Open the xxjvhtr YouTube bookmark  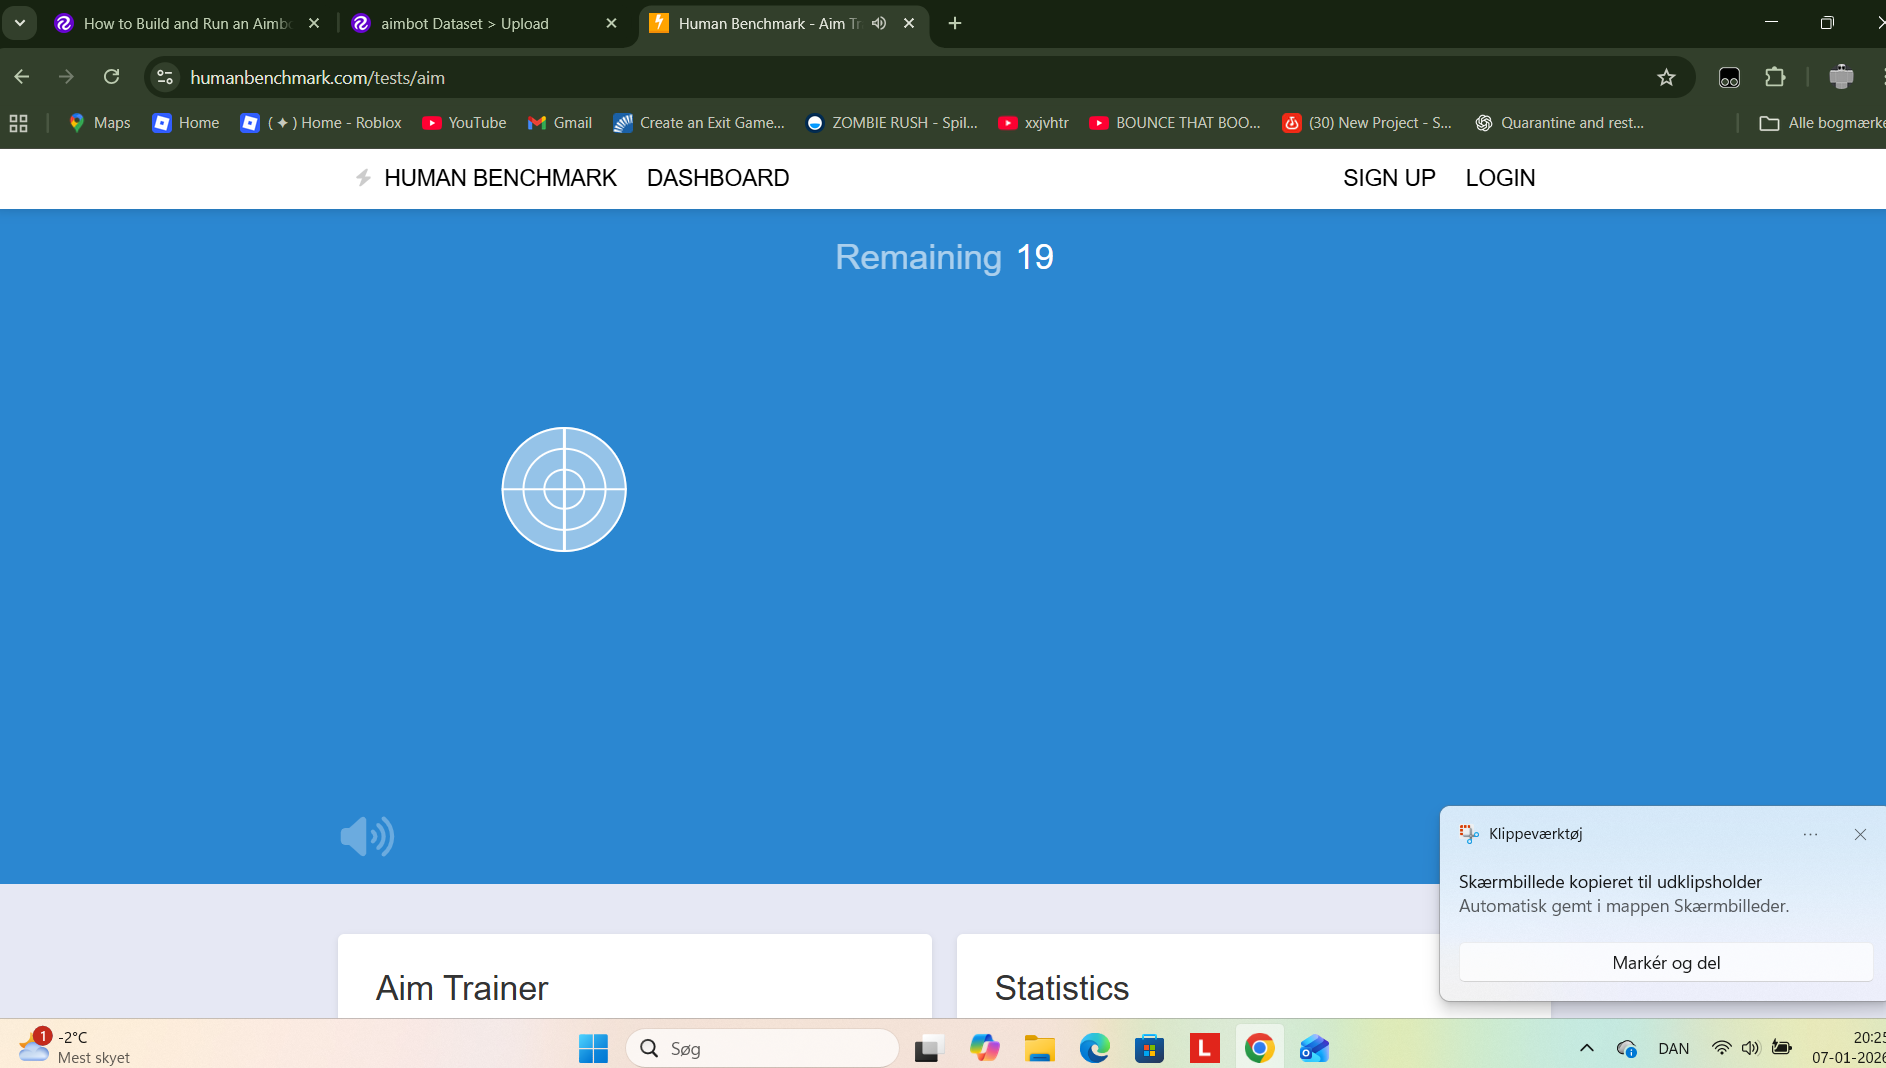(x=1034, y=123)
